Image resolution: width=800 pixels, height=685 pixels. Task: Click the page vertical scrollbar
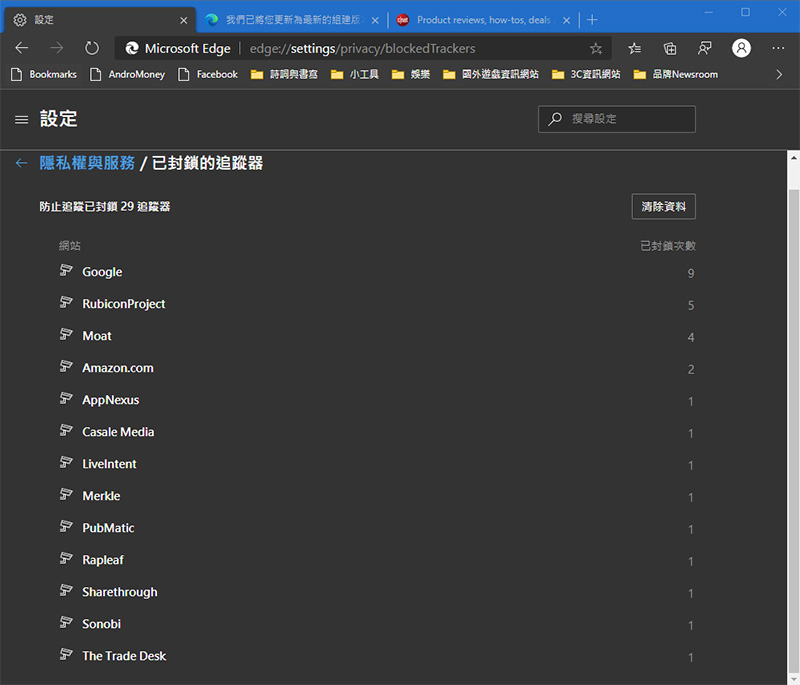pos(793,400)
